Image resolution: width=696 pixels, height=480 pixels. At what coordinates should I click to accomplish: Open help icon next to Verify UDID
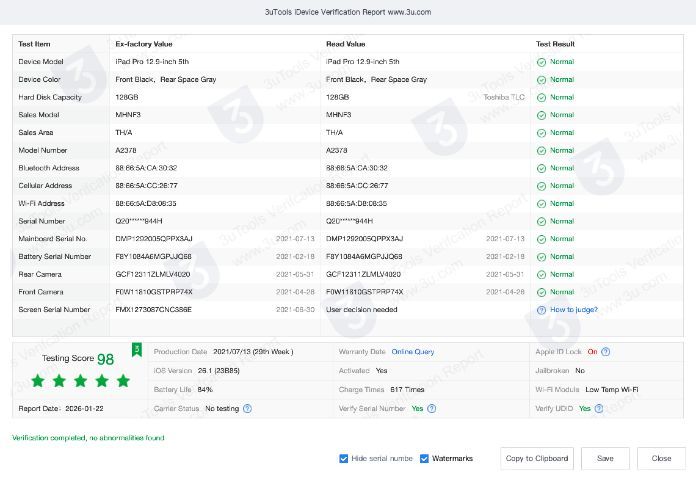coord(599,409)
